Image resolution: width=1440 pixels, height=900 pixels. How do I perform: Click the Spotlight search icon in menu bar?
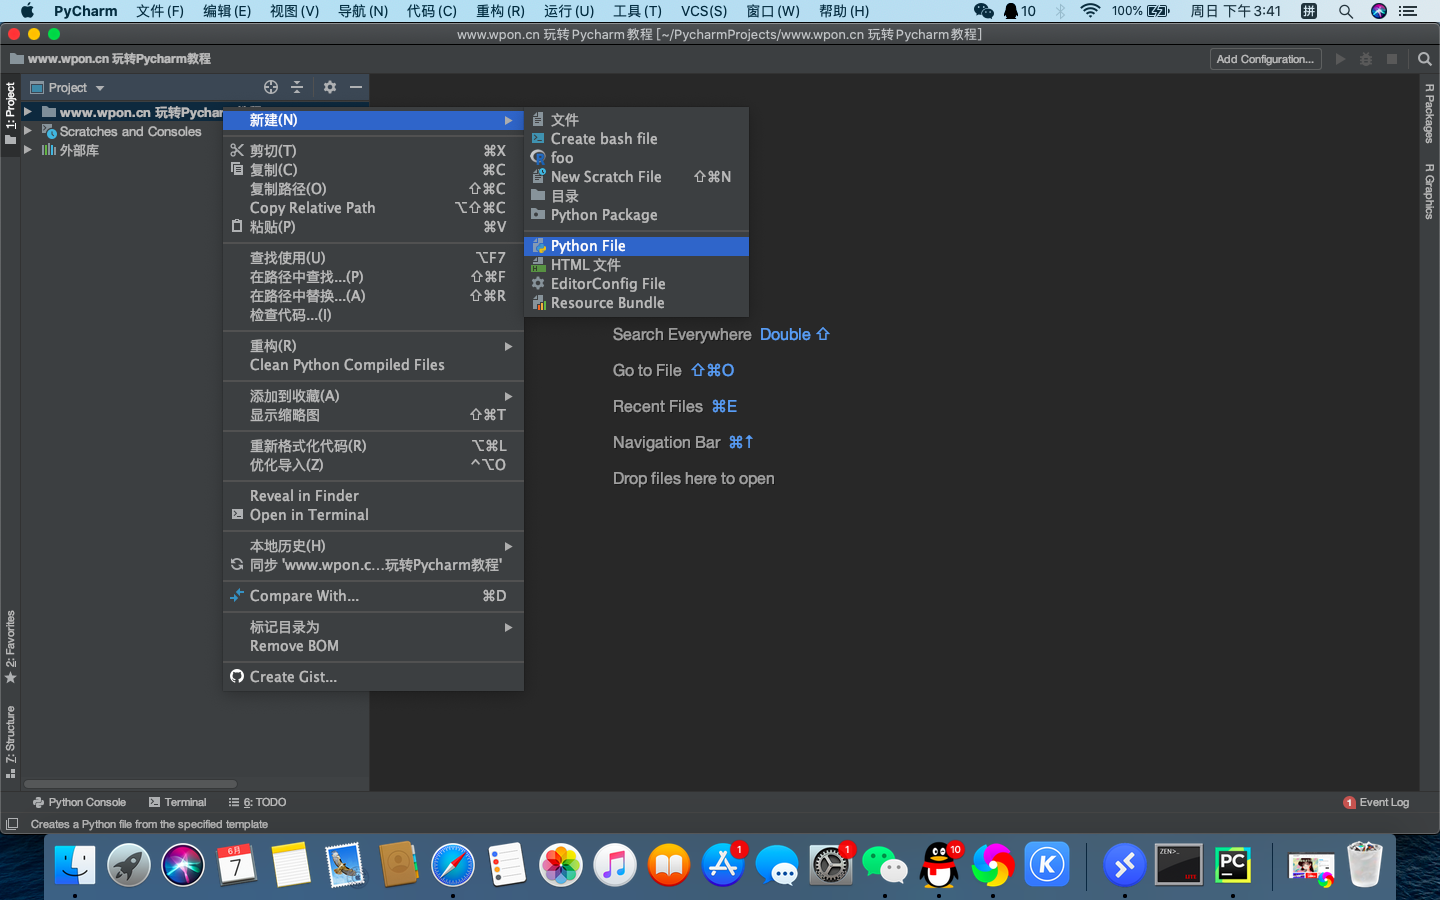[1346, 11]
